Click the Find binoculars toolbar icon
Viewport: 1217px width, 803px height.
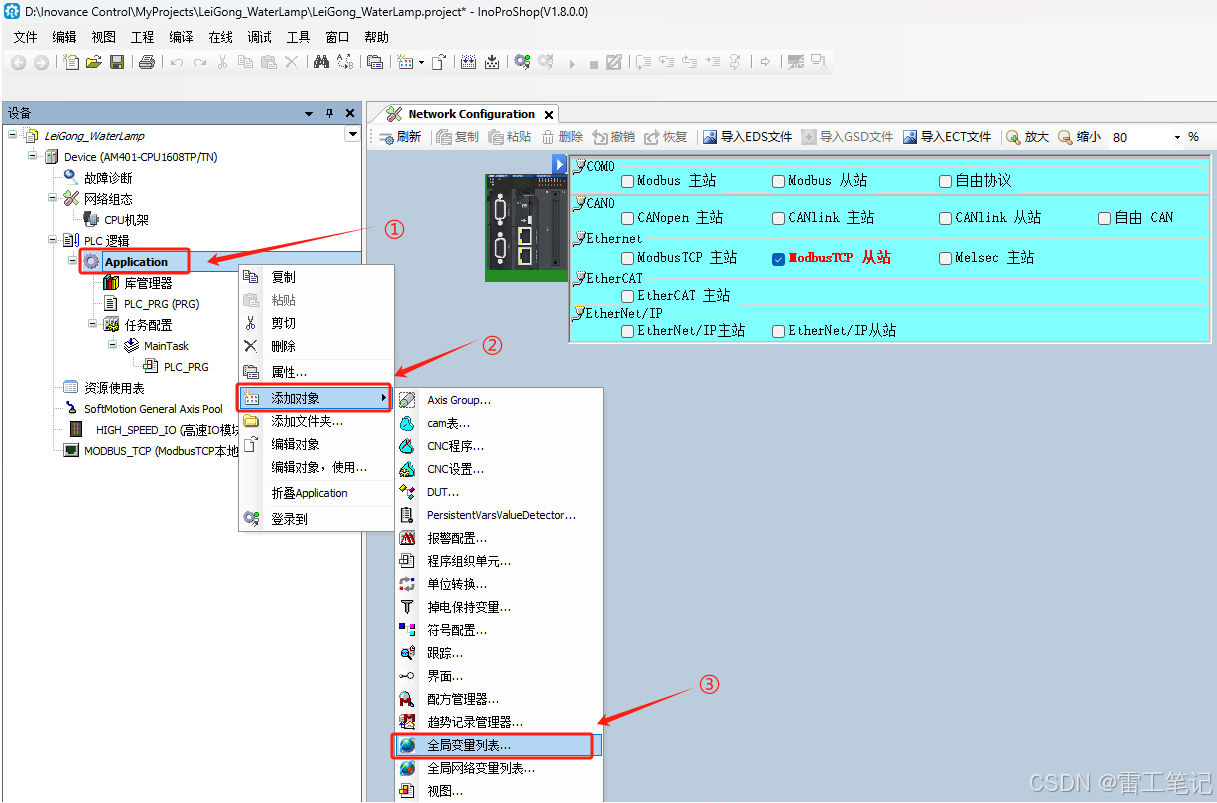pyautogui.click(x=322, y=62)
